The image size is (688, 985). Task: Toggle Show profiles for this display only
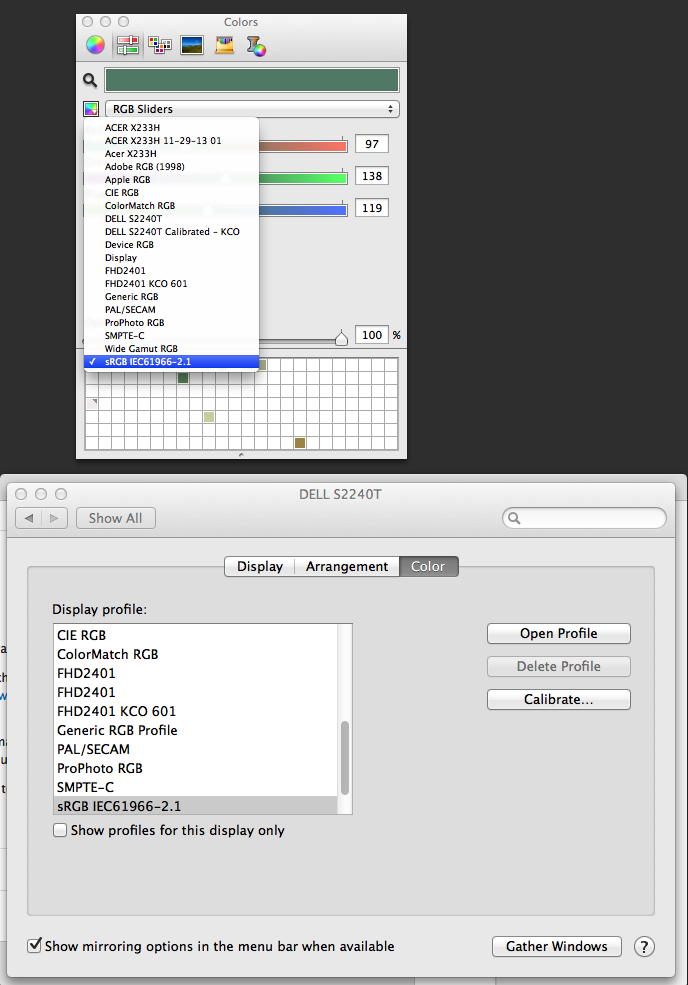pyautogui.click(x=60, y=830)
